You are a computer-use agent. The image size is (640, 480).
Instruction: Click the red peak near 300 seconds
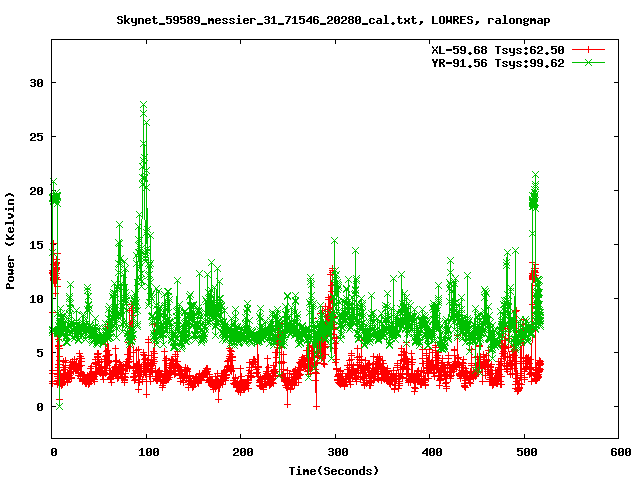332,270
